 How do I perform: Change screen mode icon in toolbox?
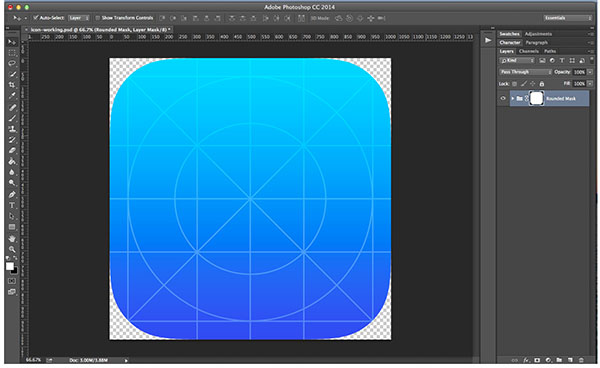(12, 292)
